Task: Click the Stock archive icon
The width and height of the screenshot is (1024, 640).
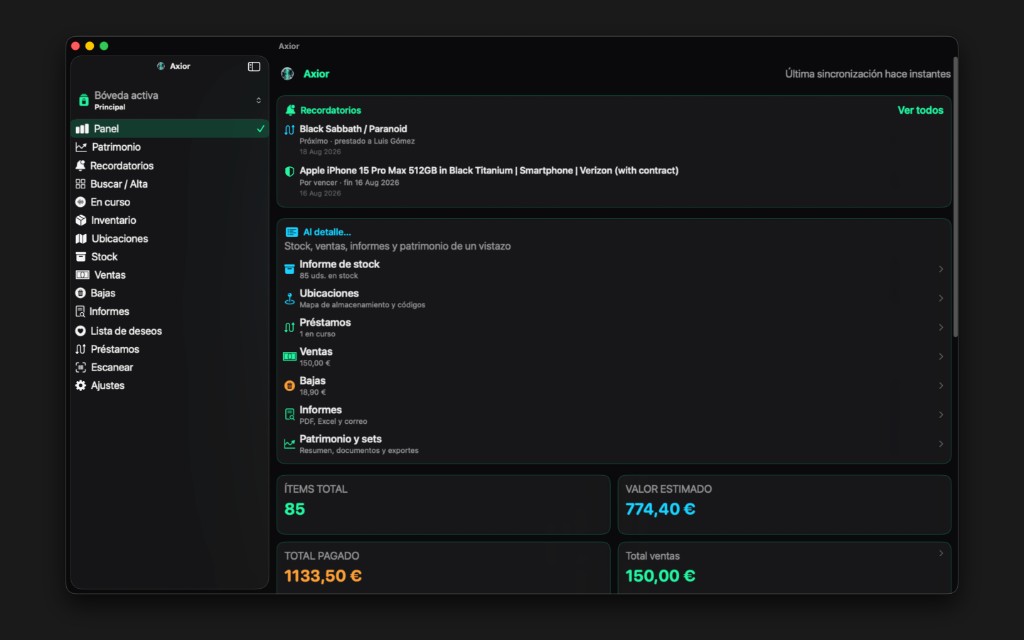Action: coord(80,257)
